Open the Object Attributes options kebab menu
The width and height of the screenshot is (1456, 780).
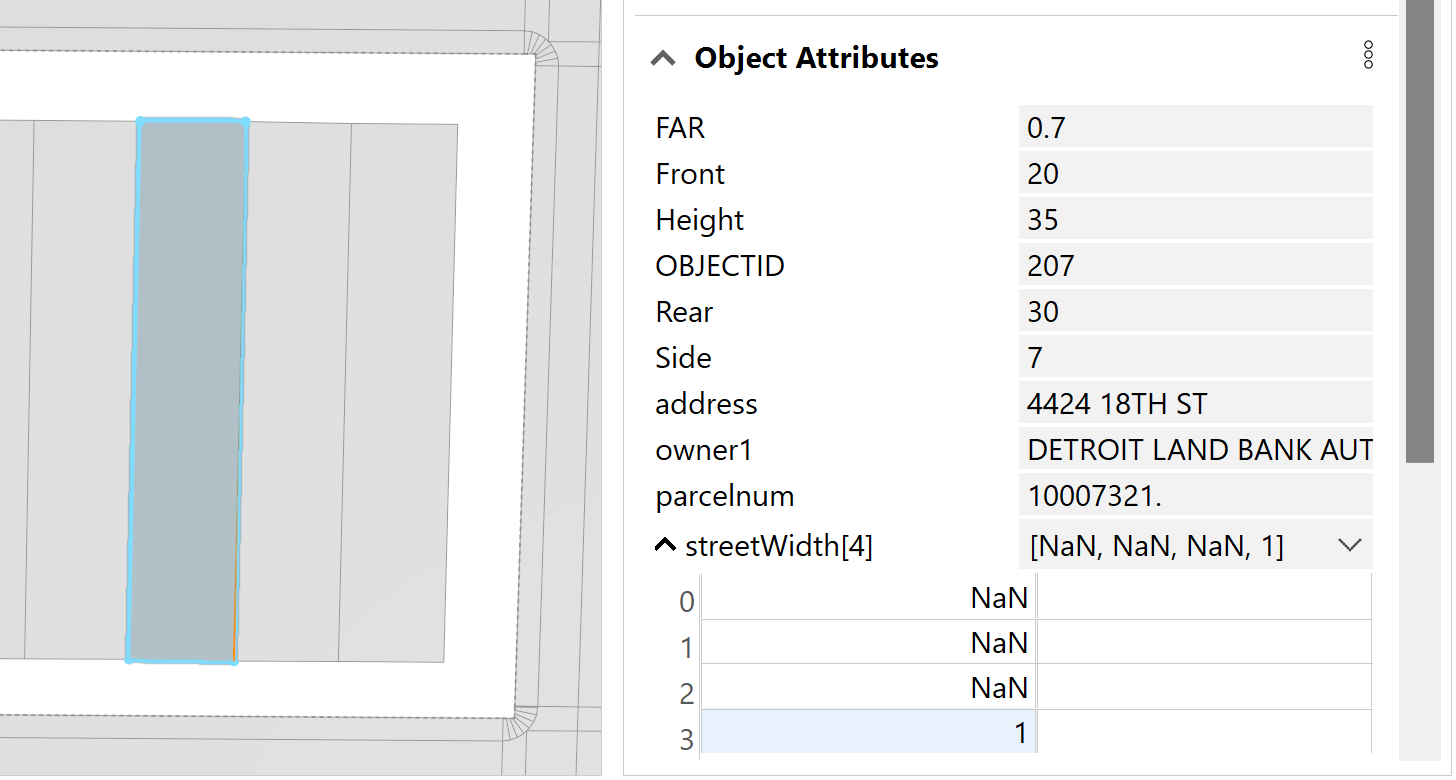coord(1367,56)
